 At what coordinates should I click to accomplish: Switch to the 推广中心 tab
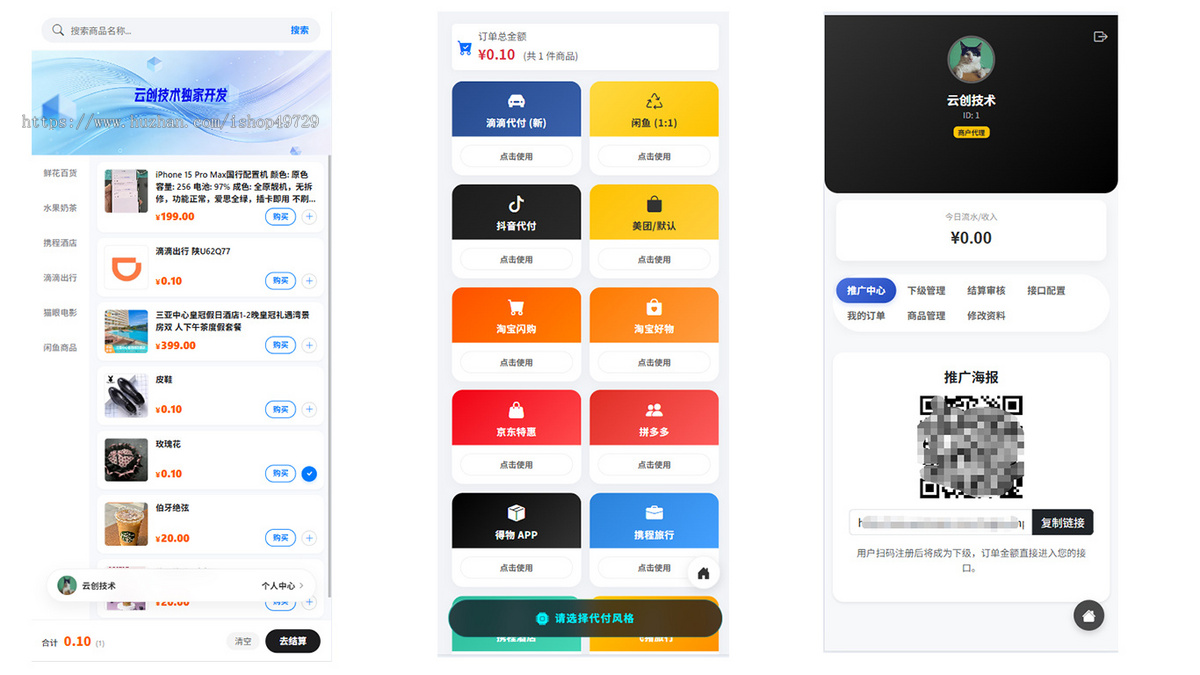(x=866, y=290)
